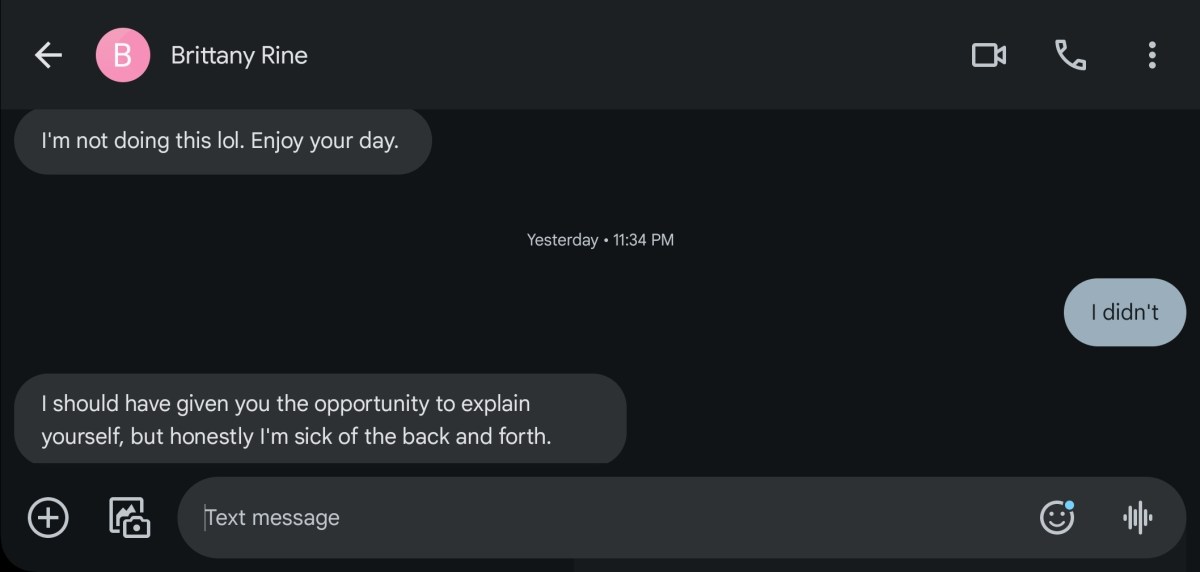Open the three-dot more options menu

pyautogui.click(x=1152, y=55)
